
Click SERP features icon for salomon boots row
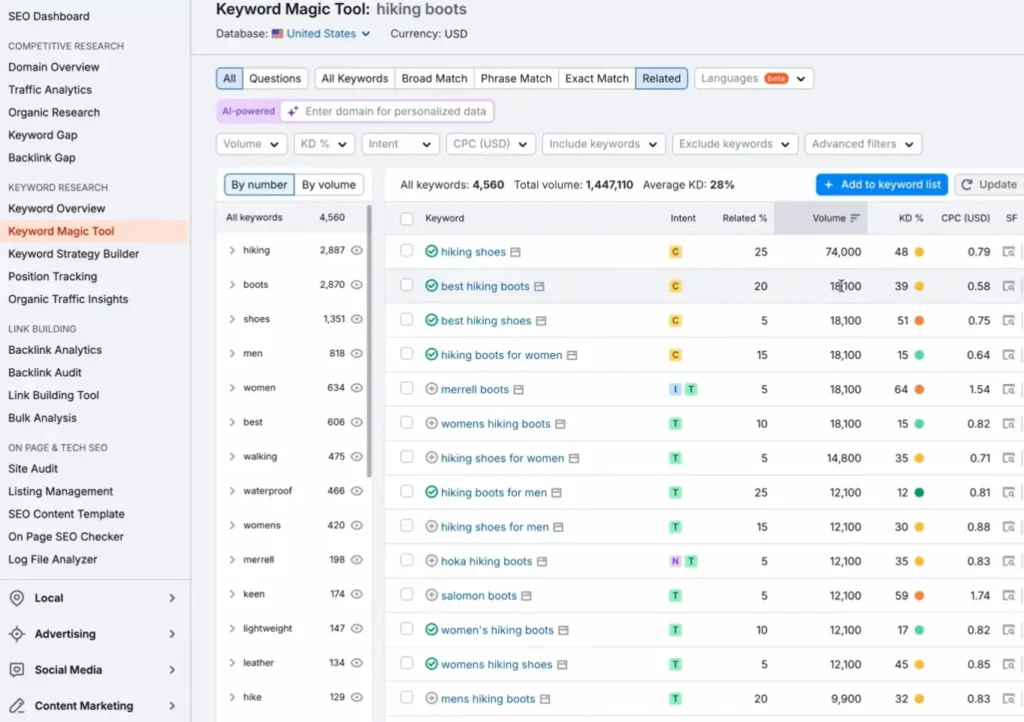click(1009, 596)
